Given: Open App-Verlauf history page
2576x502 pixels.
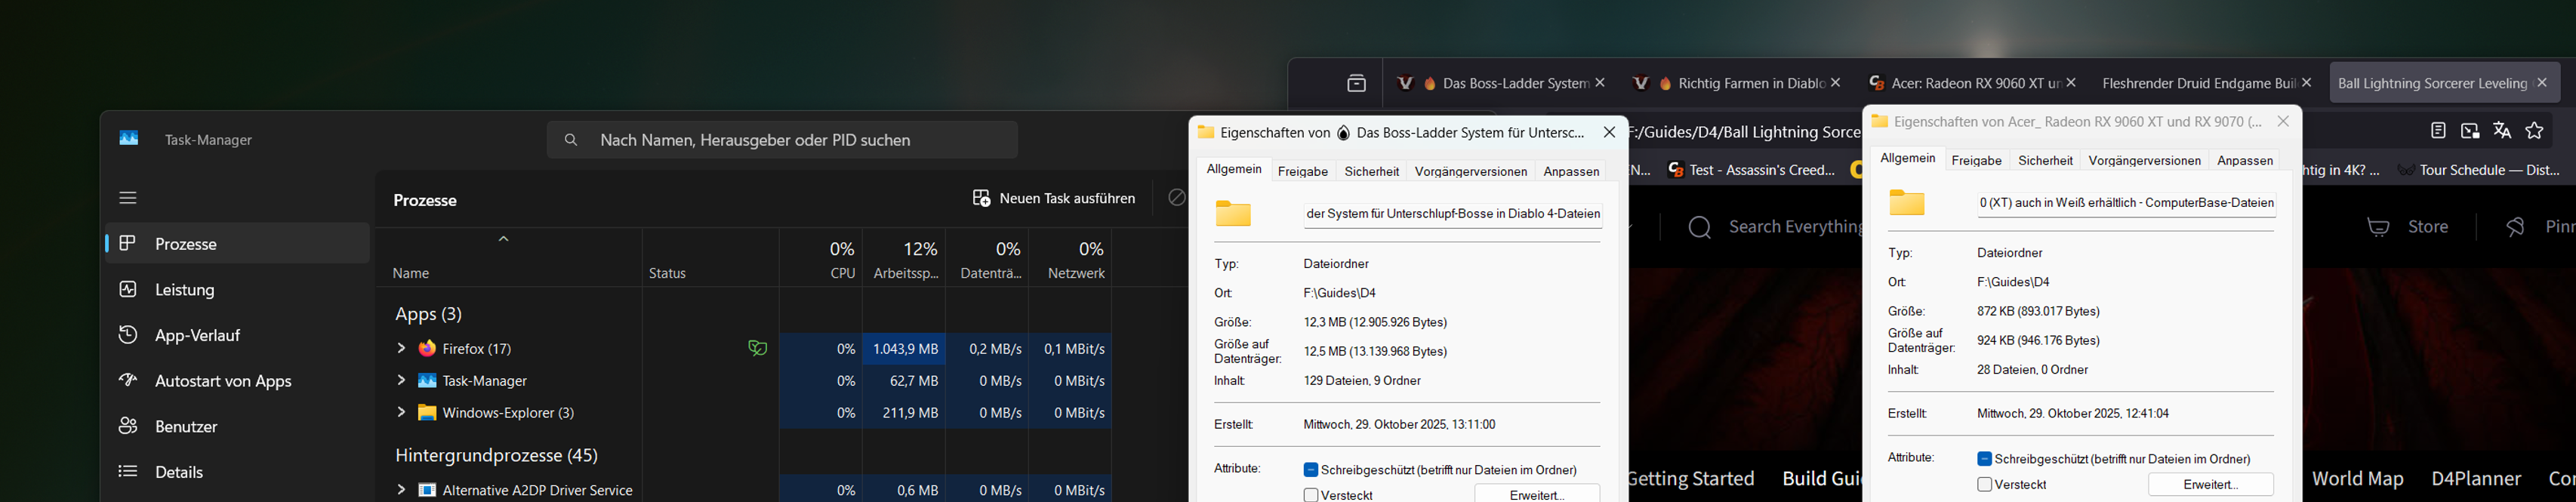Looking at the screenshot, I should [x=237, y=335].
